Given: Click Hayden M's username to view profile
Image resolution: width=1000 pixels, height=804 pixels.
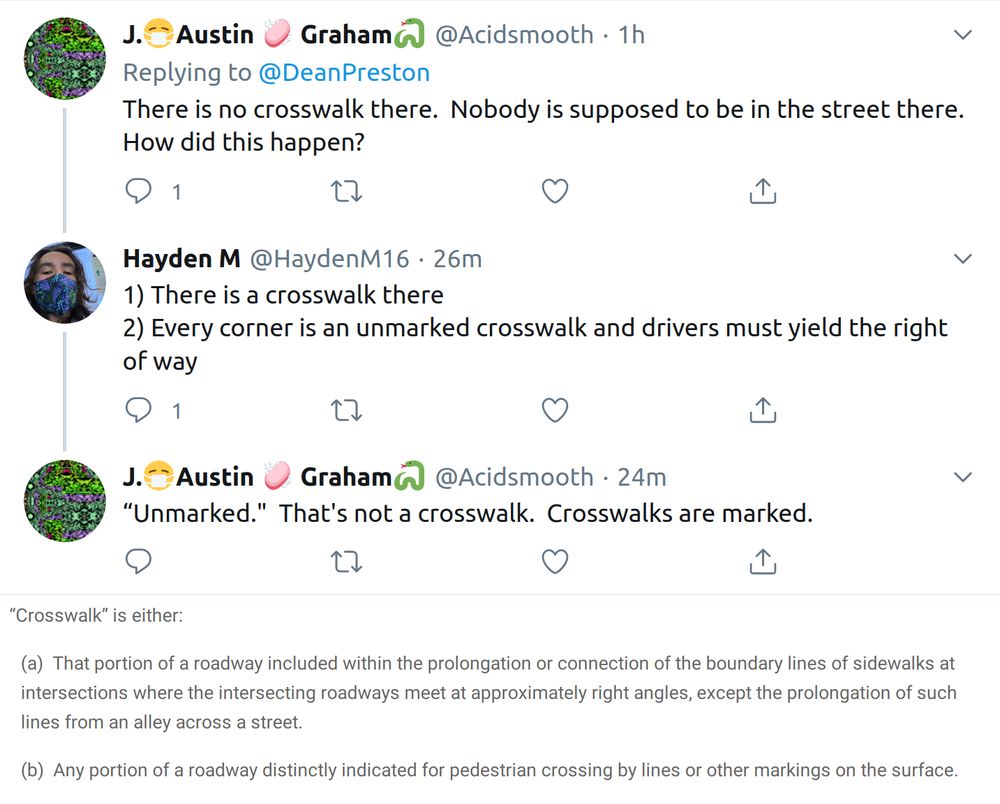Looking at the screenshot, I should (x=181, y=258).
